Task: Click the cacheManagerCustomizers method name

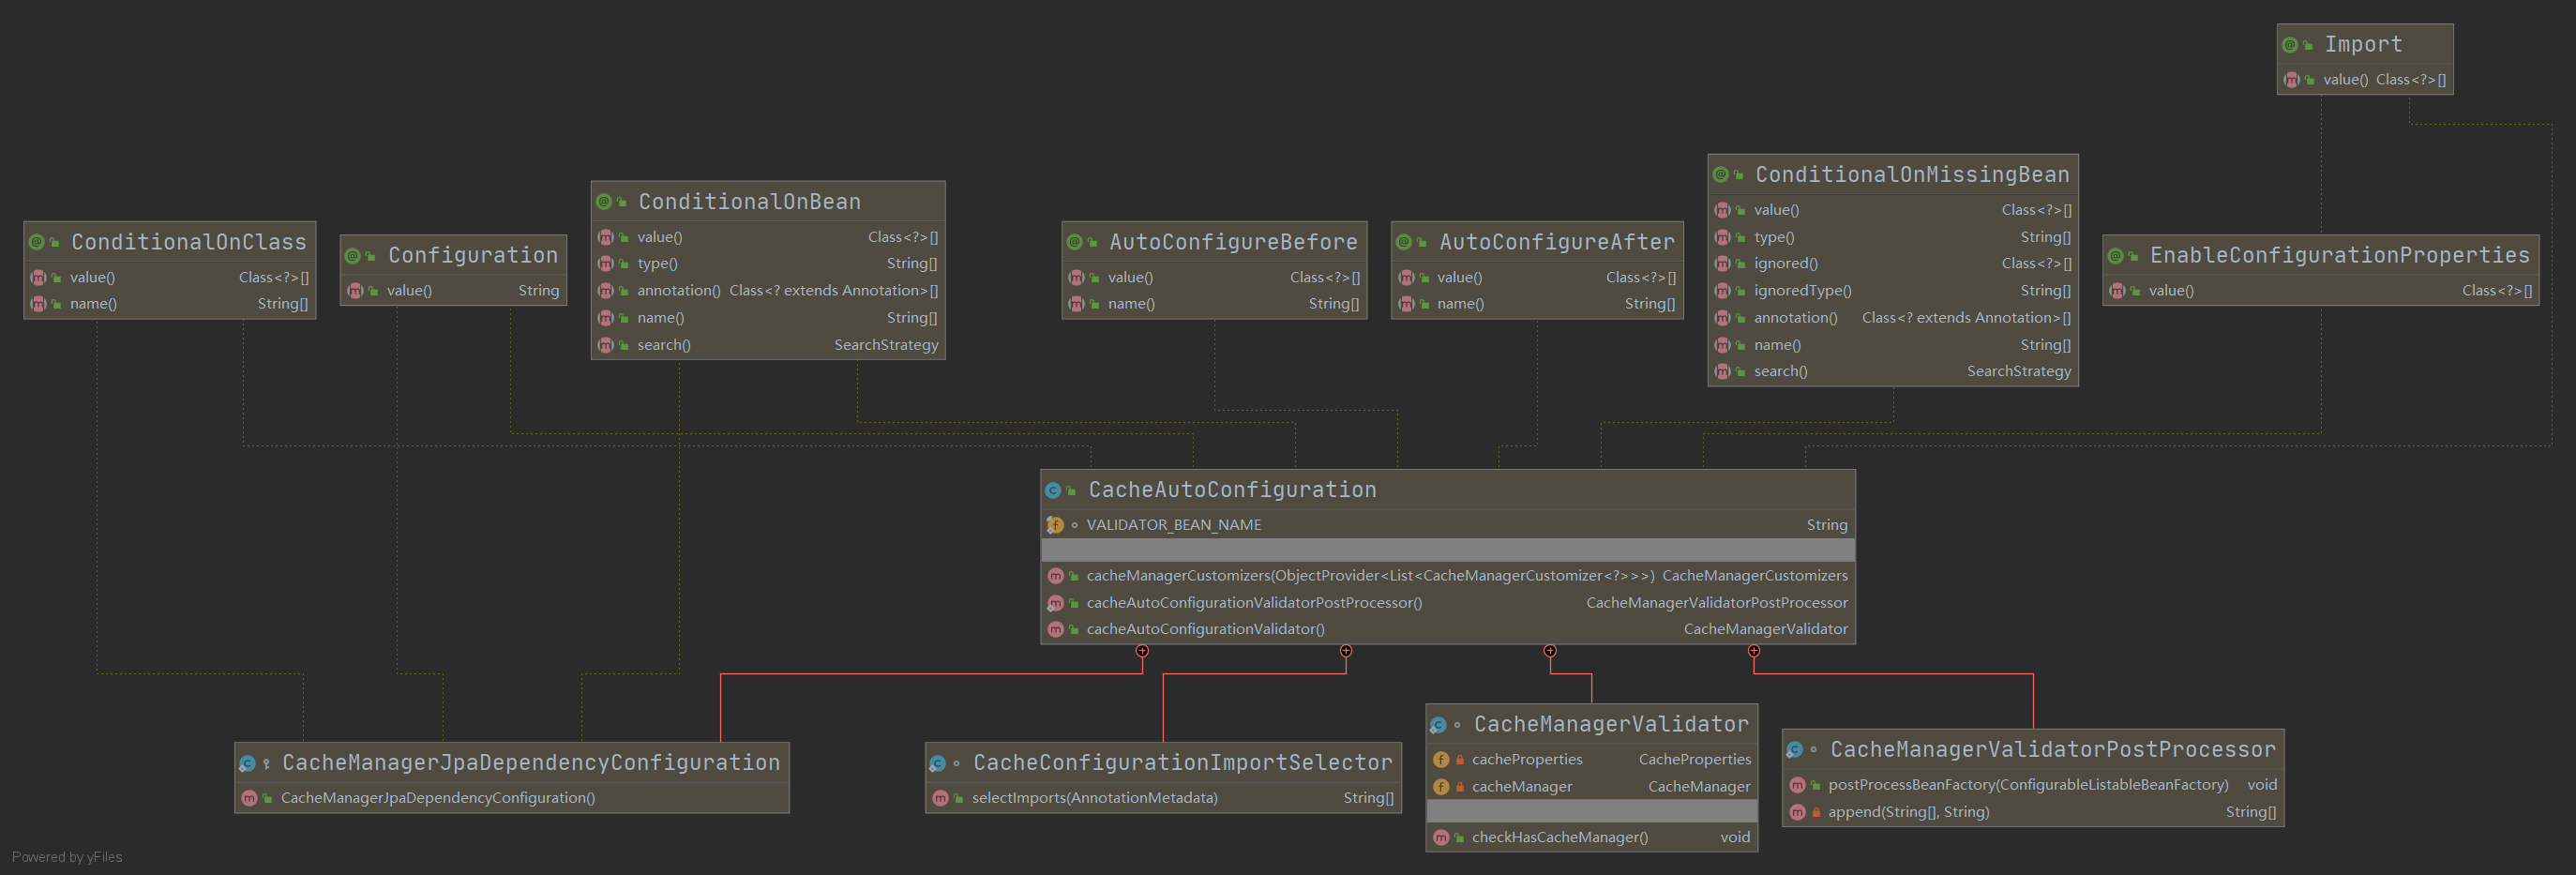Action: (x=1371, y=576)
